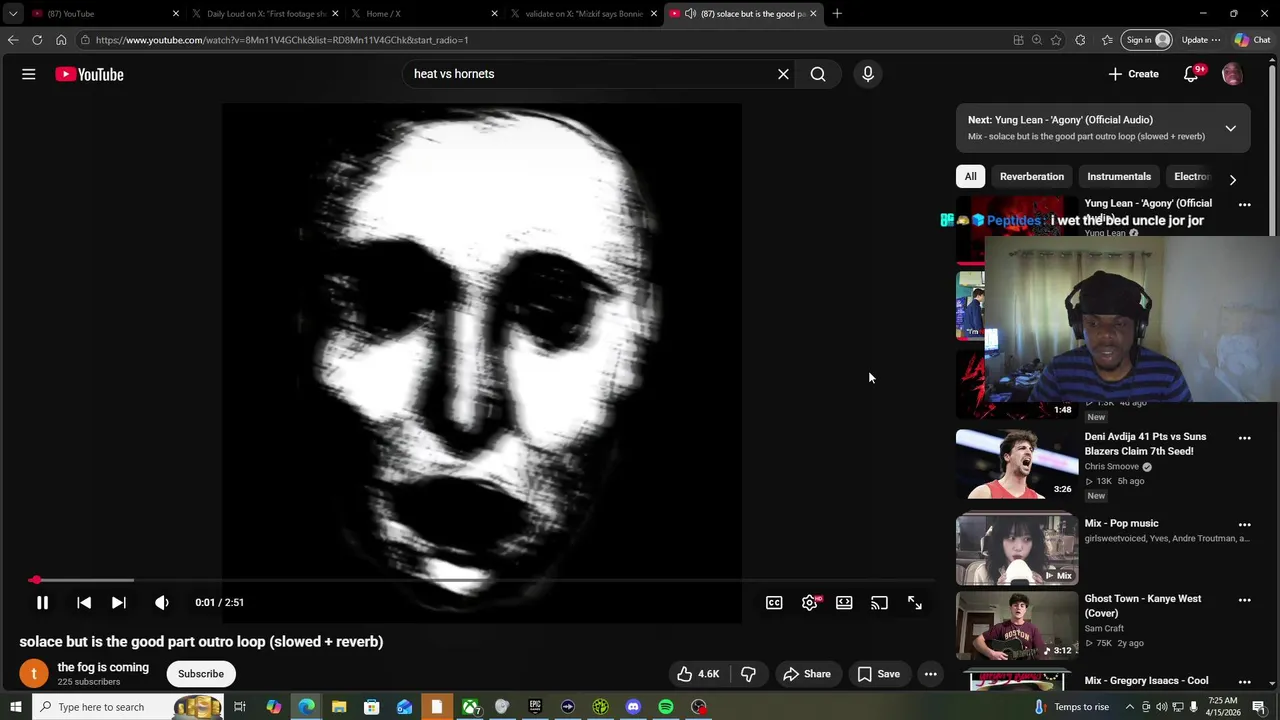Screen dimensions: 1280x720
Task: Reload the page with refresh icon
Action: [x=37, y=40]
